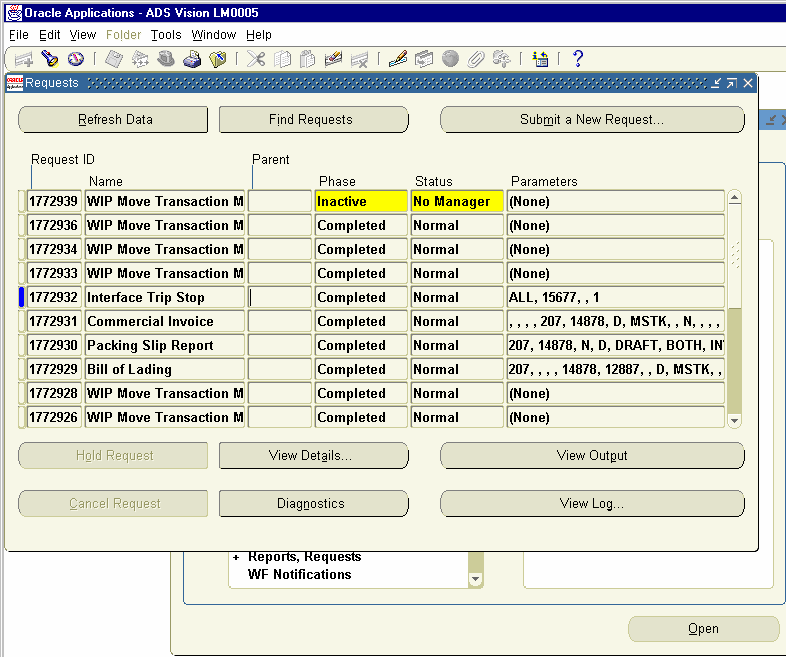Click the View Details button
786x657 pixels.
click(314, 456)
